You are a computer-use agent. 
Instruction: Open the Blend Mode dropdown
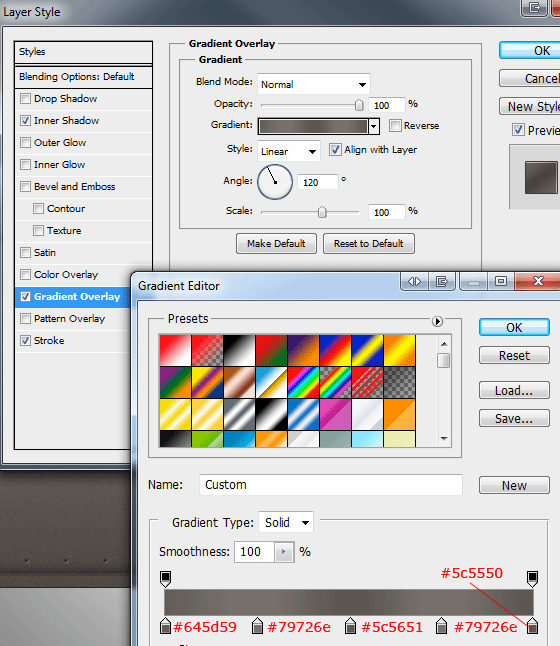tap(314, 84)
